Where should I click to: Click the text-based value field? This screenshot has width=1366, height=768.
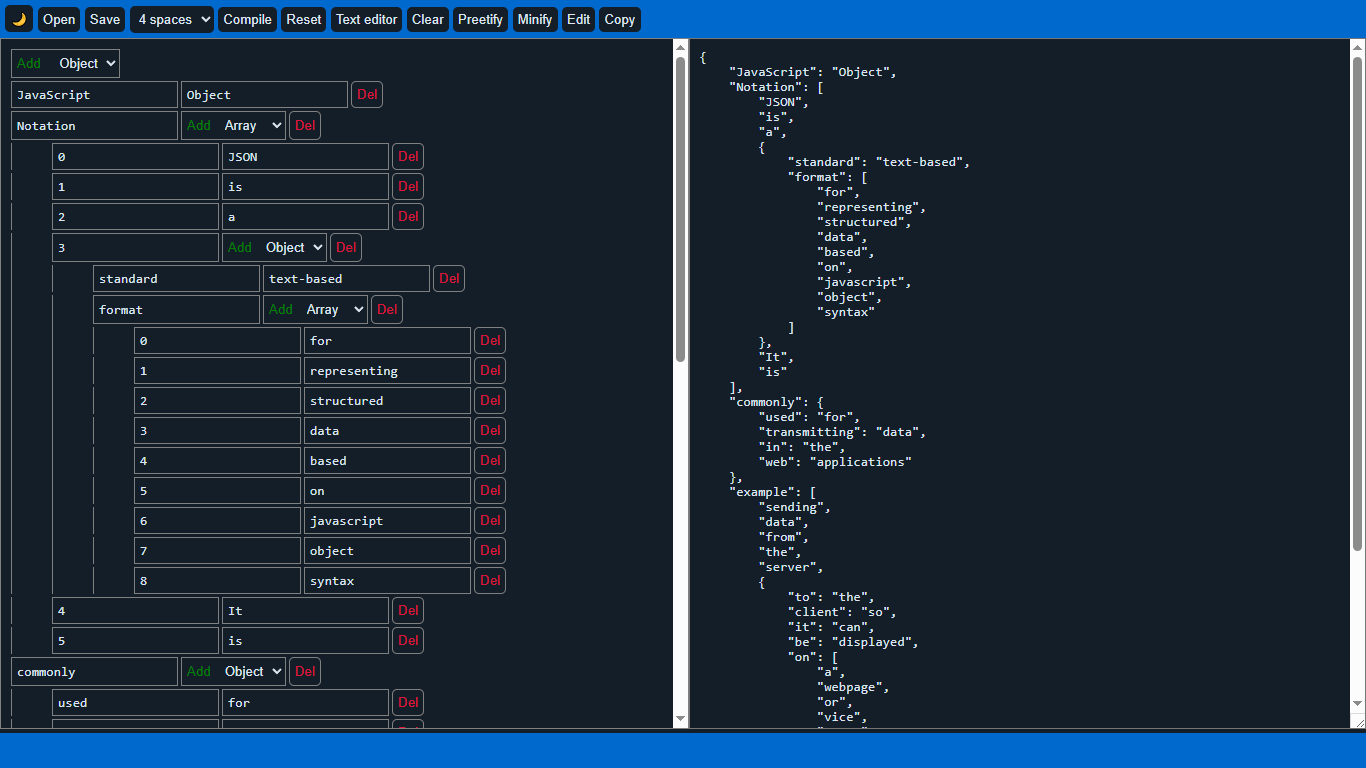(346, 279)
